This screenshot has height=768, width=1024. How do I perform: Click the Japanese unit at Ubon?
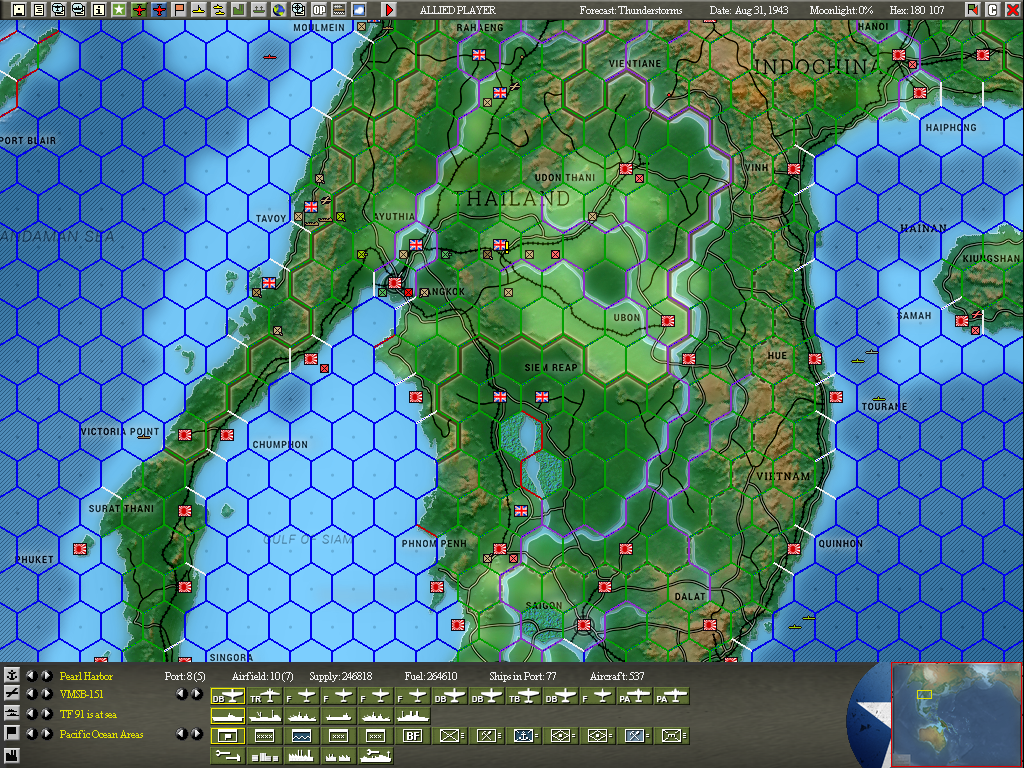click(x=667, y=321)
